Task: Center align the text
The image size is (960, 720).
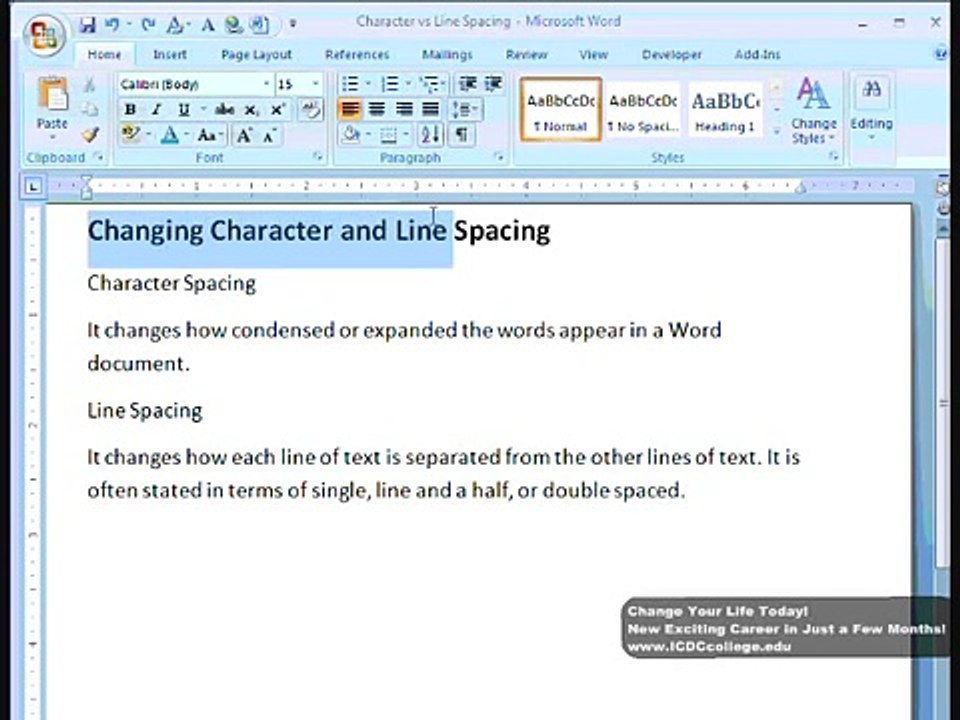Action: click(377, 110)
